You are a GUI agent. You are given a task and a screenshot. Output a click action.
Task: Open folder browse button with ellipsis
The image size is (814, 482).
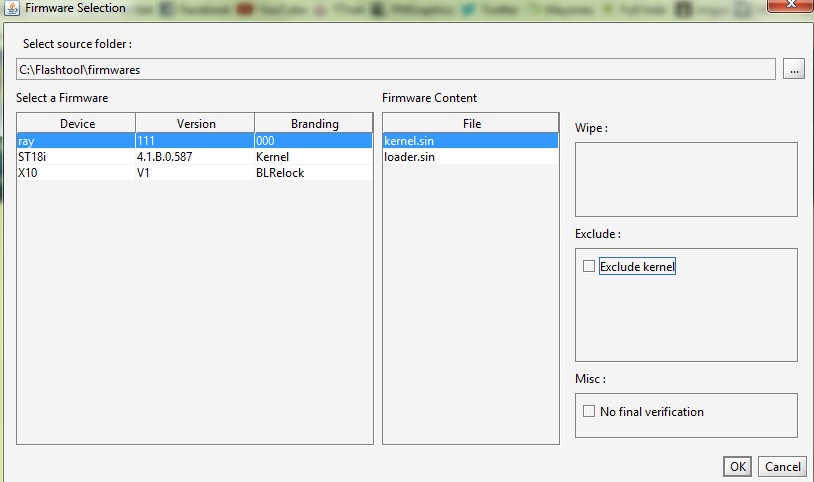pos(794,70)
